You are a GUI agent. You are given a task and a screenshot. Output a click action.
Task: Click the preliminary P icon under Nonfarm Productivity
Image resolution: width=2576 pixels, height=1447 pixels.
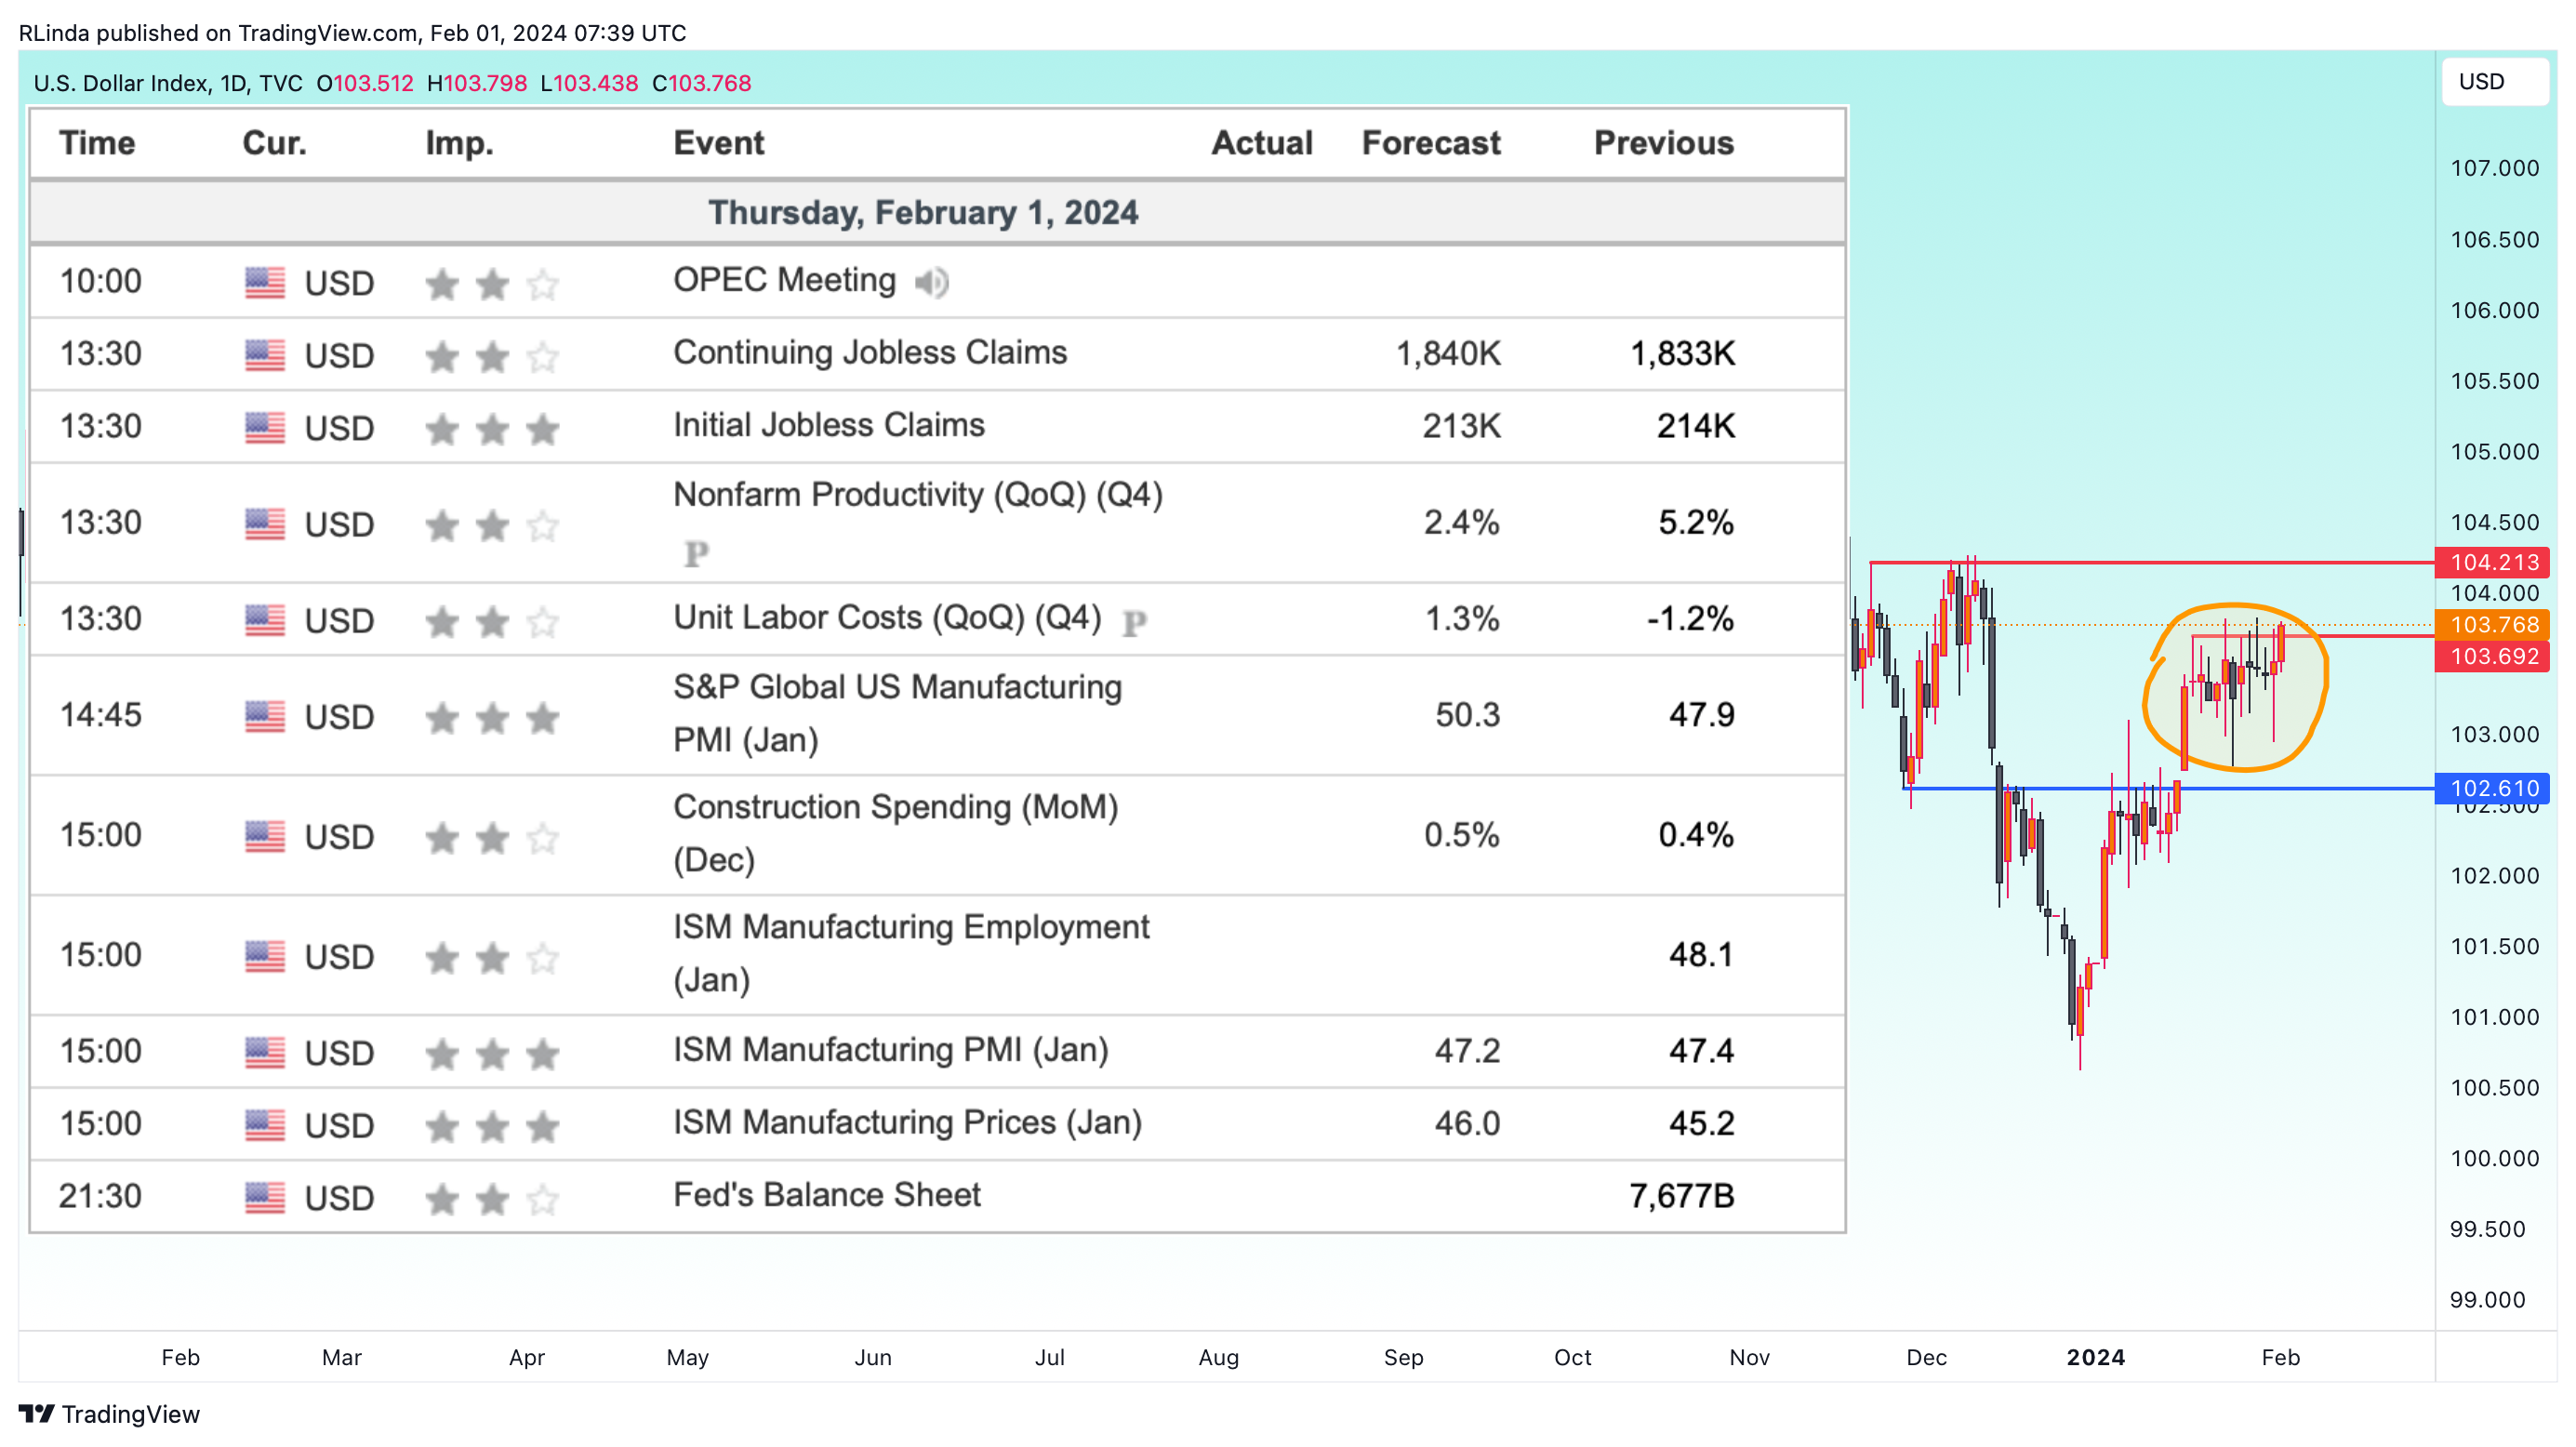(696, 553)
